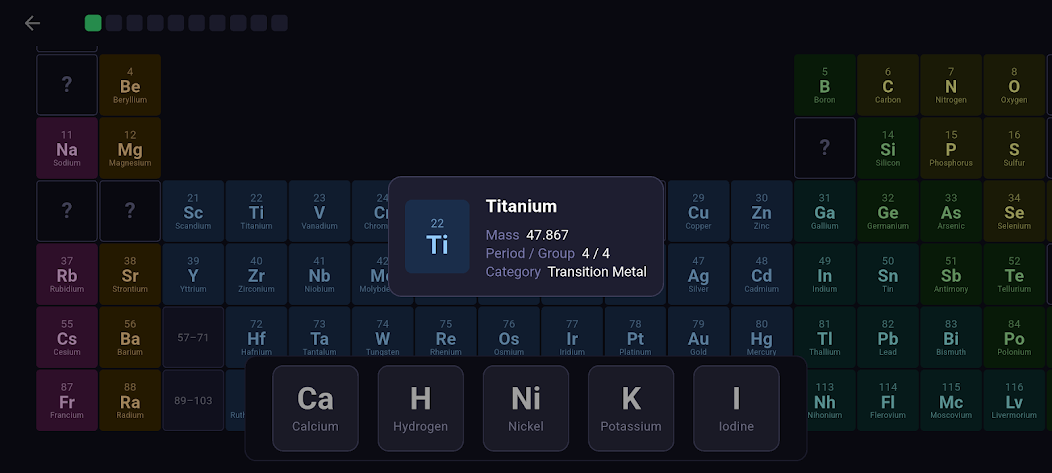
Task: Select the Oxygen element tile
Action: (x=1014, y=85)
